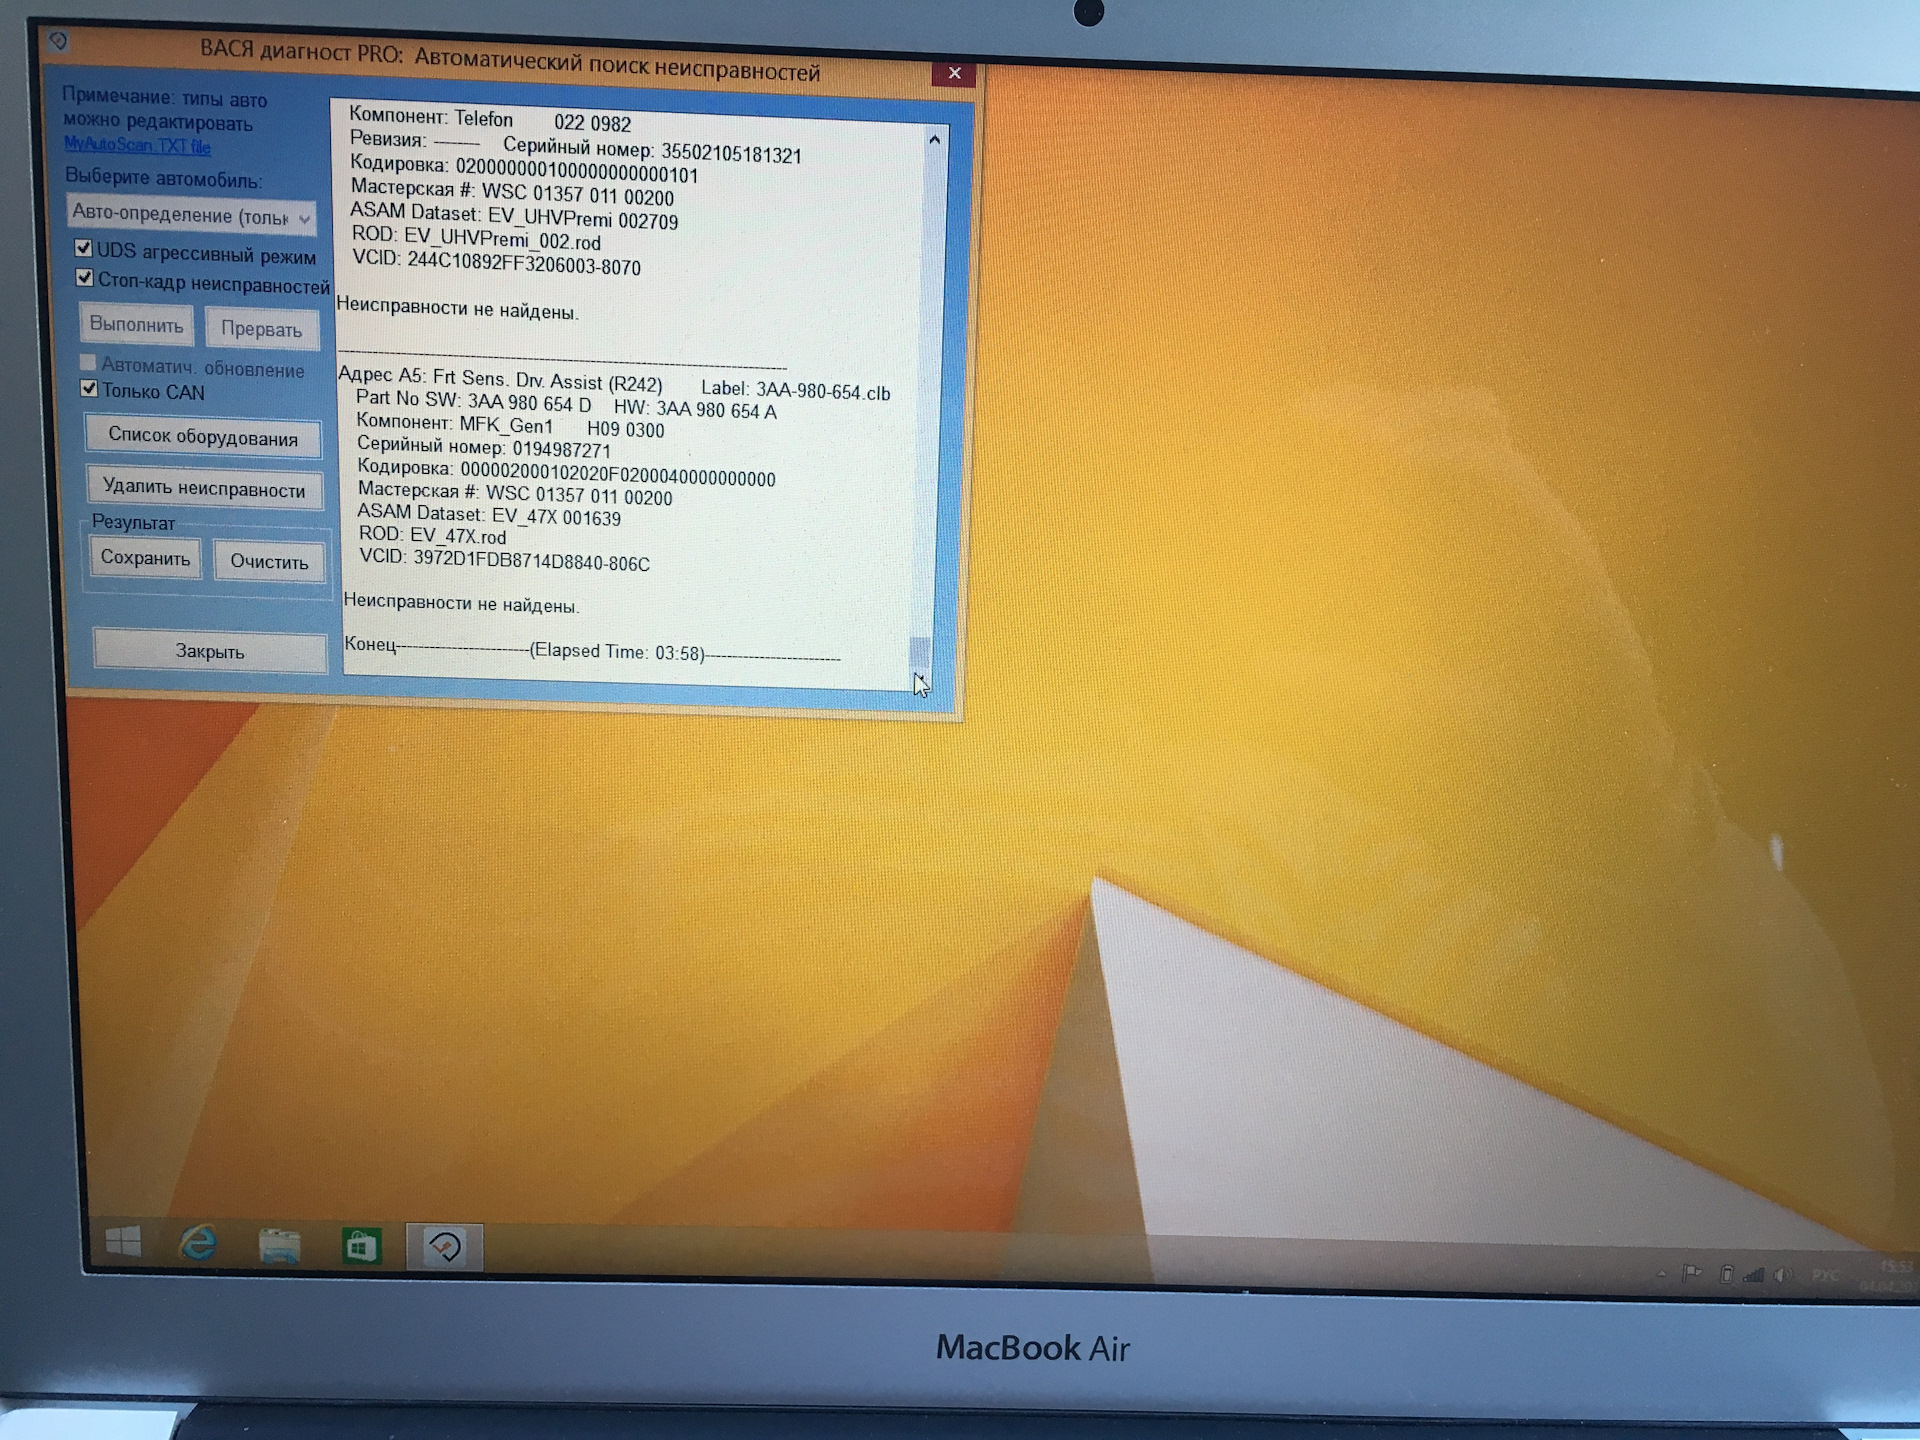This screenshot has width=1920, height=1440.
Task: Open taskbar clock and date
Action: tap(1888, 1276)
